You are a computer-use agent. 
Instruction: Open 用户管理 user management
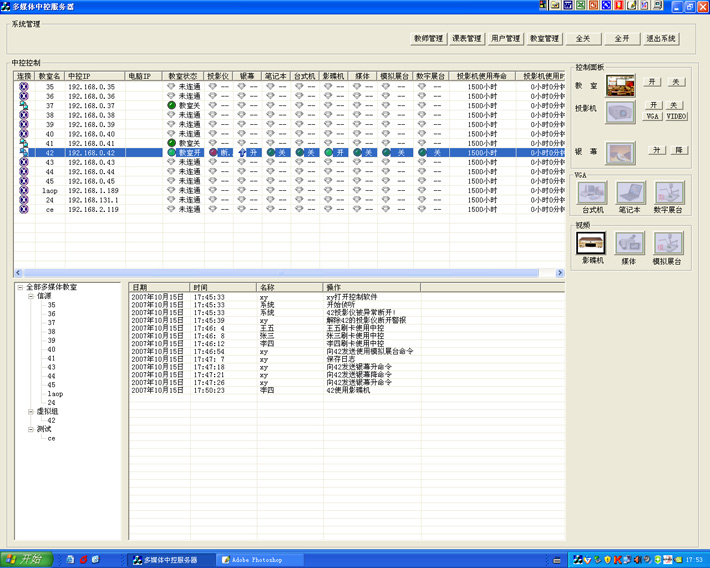point(505,39)
